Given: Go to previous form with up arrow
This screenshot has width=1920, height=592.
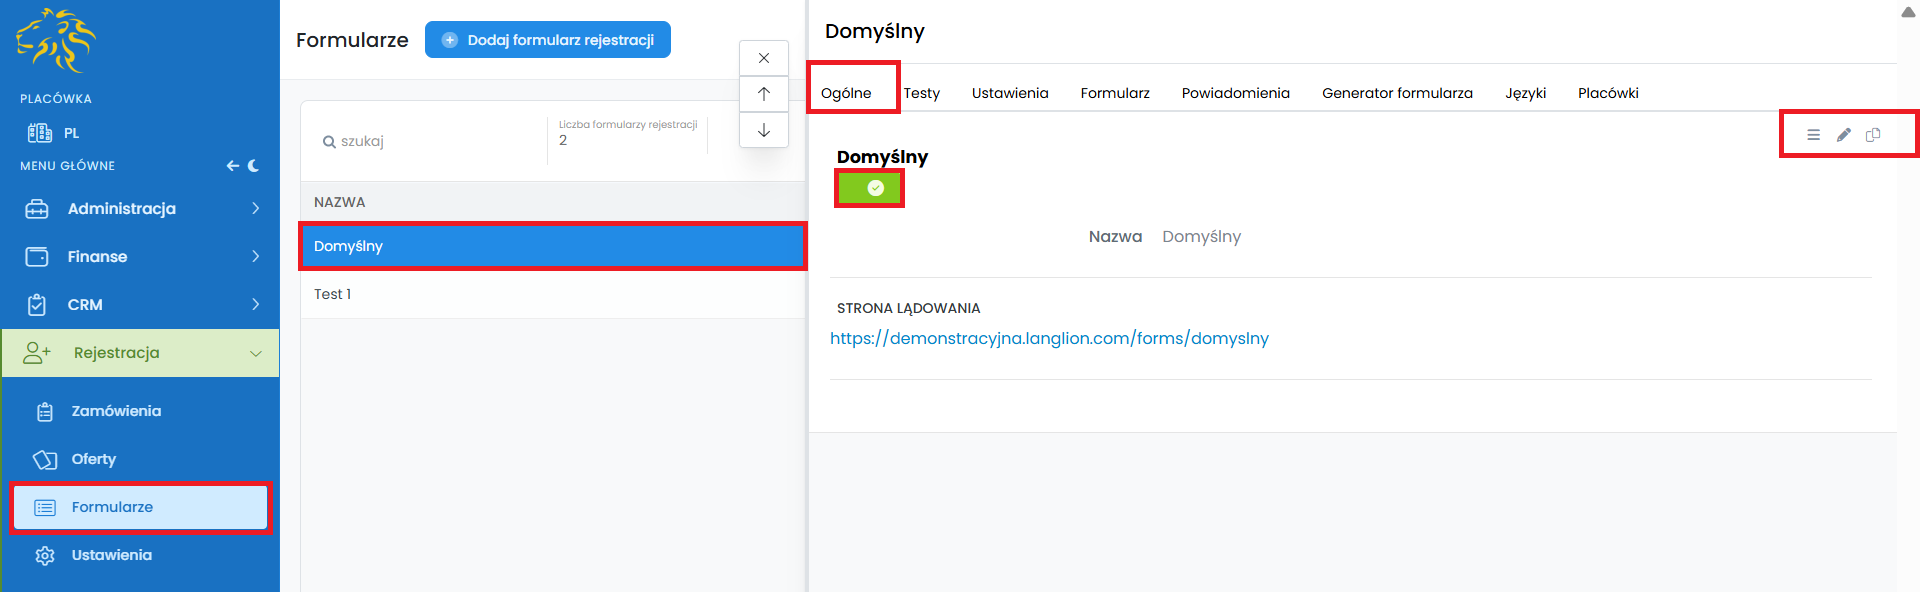Looking at the screenshot, I should 764,94.
